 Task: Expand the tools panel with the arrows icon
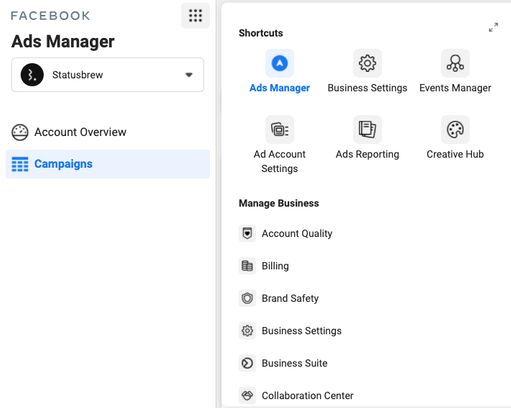tap(493, 27)
